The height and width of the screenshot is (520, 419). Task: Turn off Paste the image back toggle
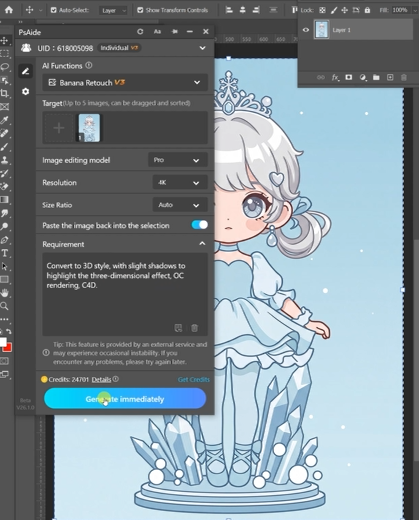coord(199,225)
